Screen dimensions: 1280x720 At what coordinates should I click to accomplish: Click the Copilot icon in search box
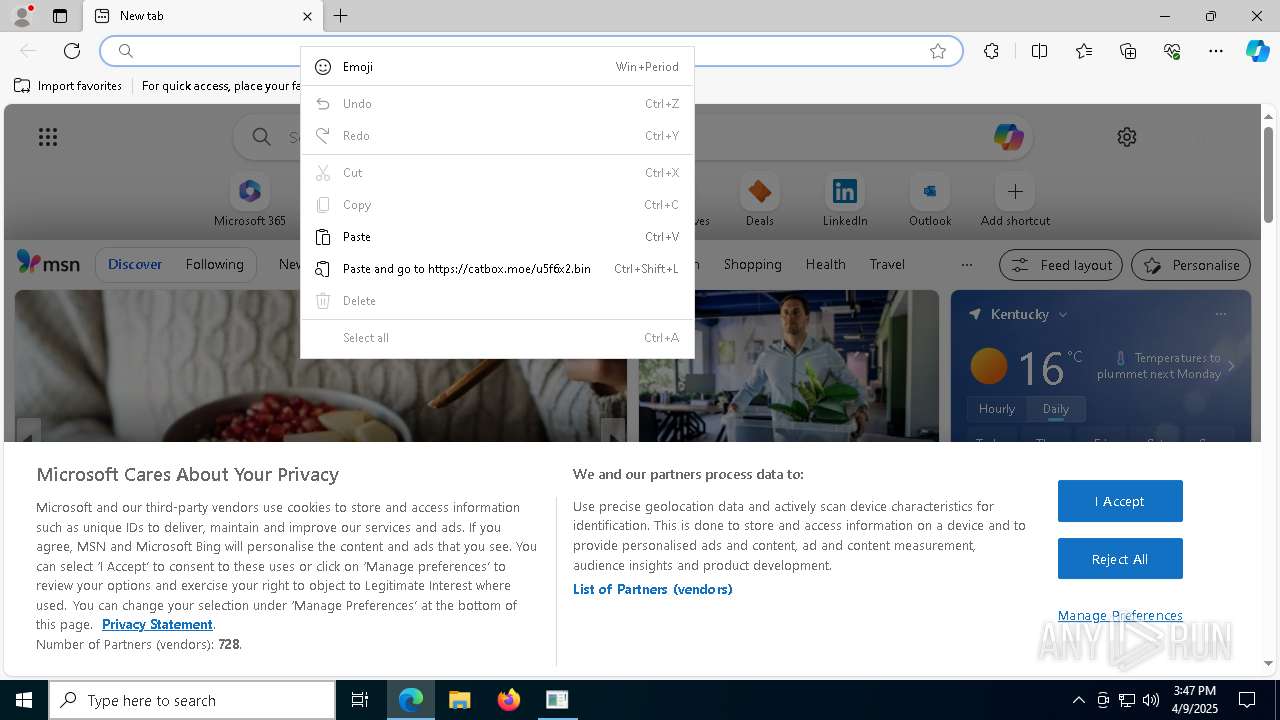[x=1008, y=137]
